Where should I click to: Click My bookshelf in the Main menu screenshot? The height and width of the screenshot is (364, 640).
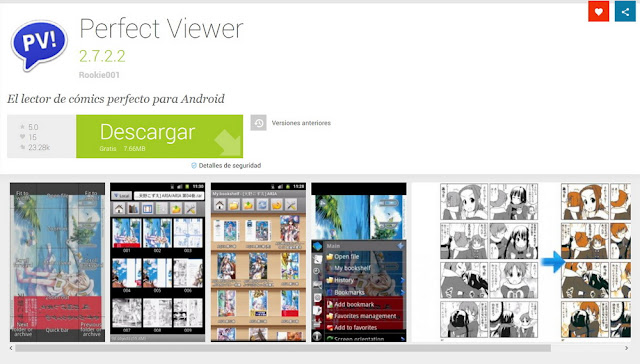352,268
